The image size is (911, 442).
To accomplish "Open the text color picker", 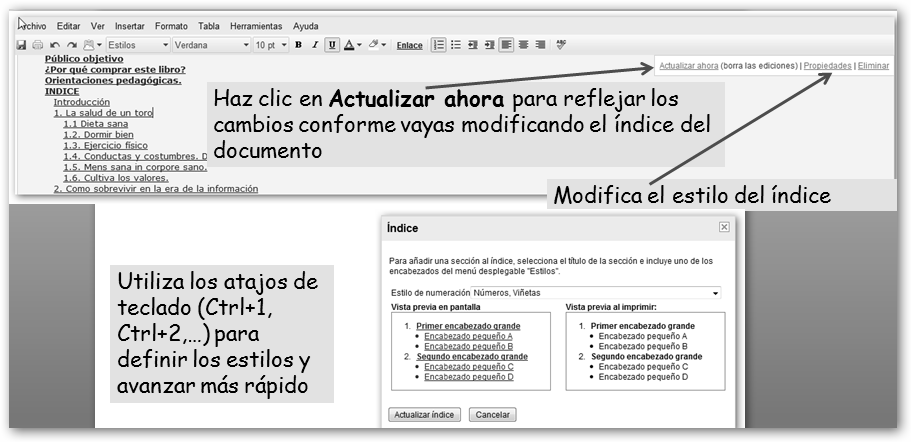I will tap(351, 45).
